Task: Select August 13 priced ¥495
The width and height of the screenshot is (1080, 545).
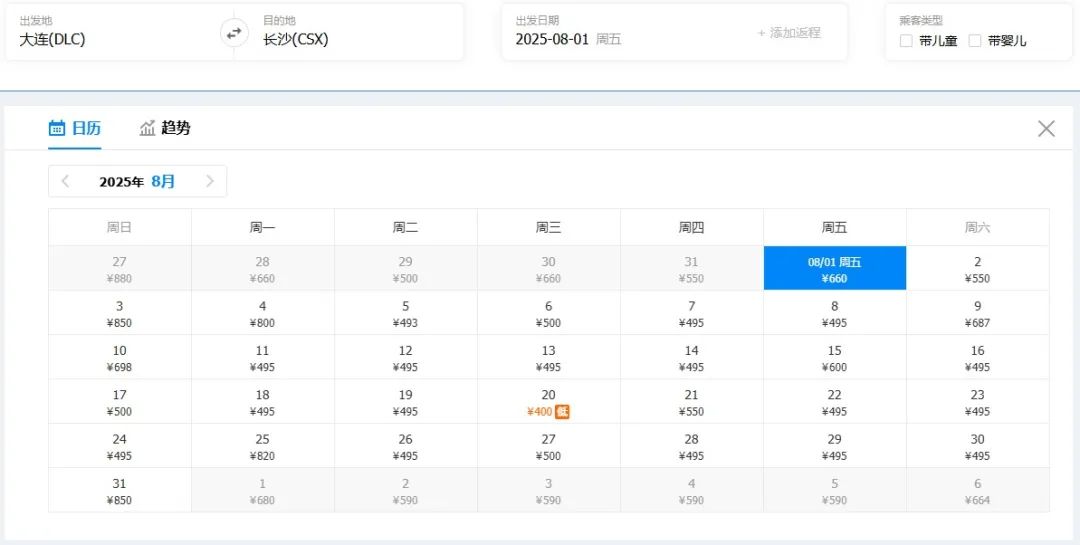Action: click(x=549, y=357)
